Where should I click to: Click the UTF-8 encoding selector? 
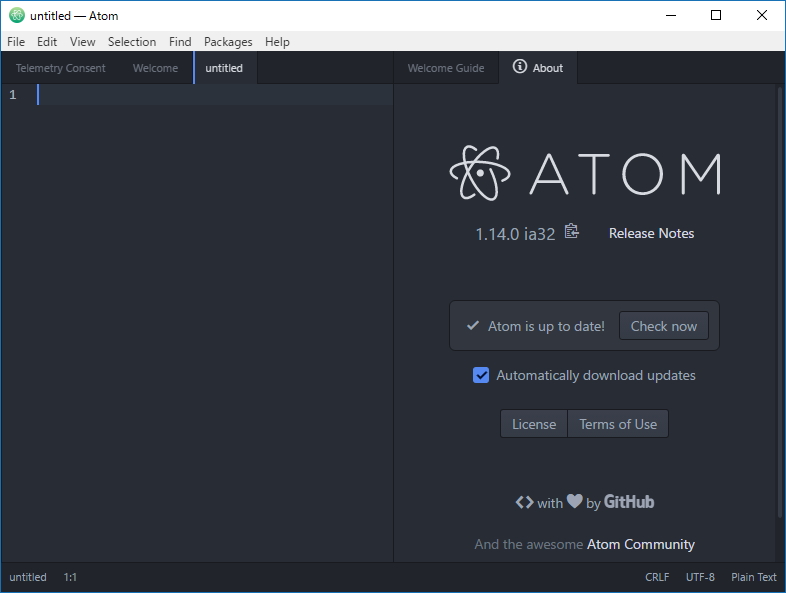tap(700, 577)
